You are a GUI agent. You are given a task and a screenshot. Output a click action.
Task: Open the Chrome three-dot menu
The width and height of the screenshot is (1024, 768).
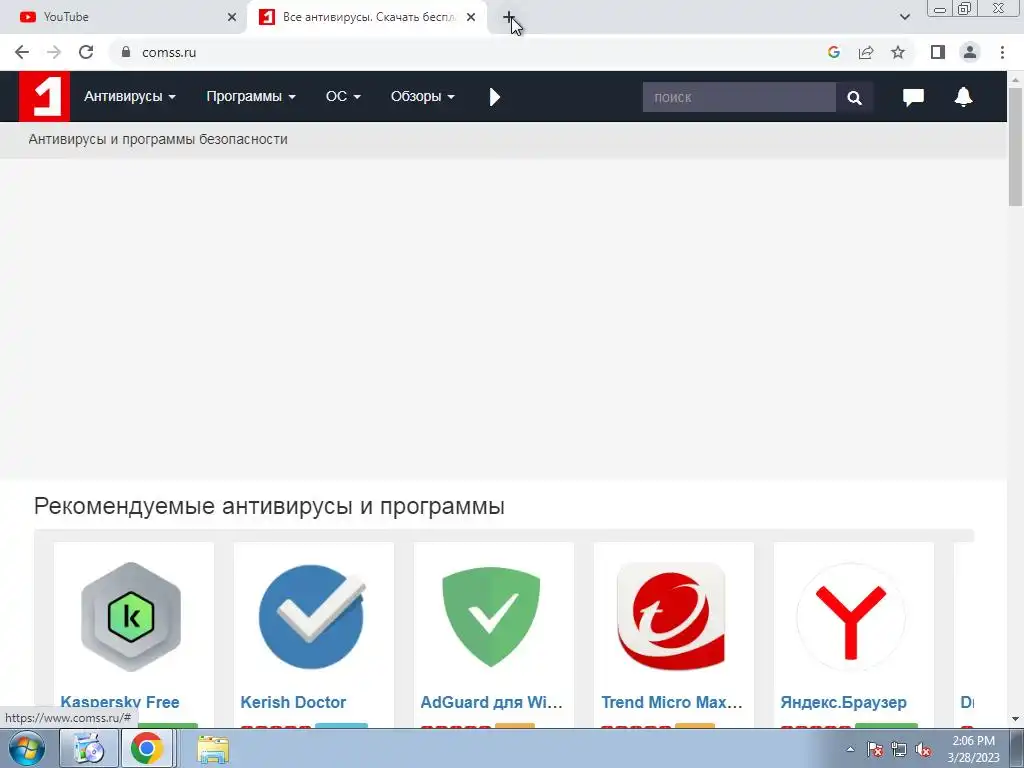[1002, 52]
